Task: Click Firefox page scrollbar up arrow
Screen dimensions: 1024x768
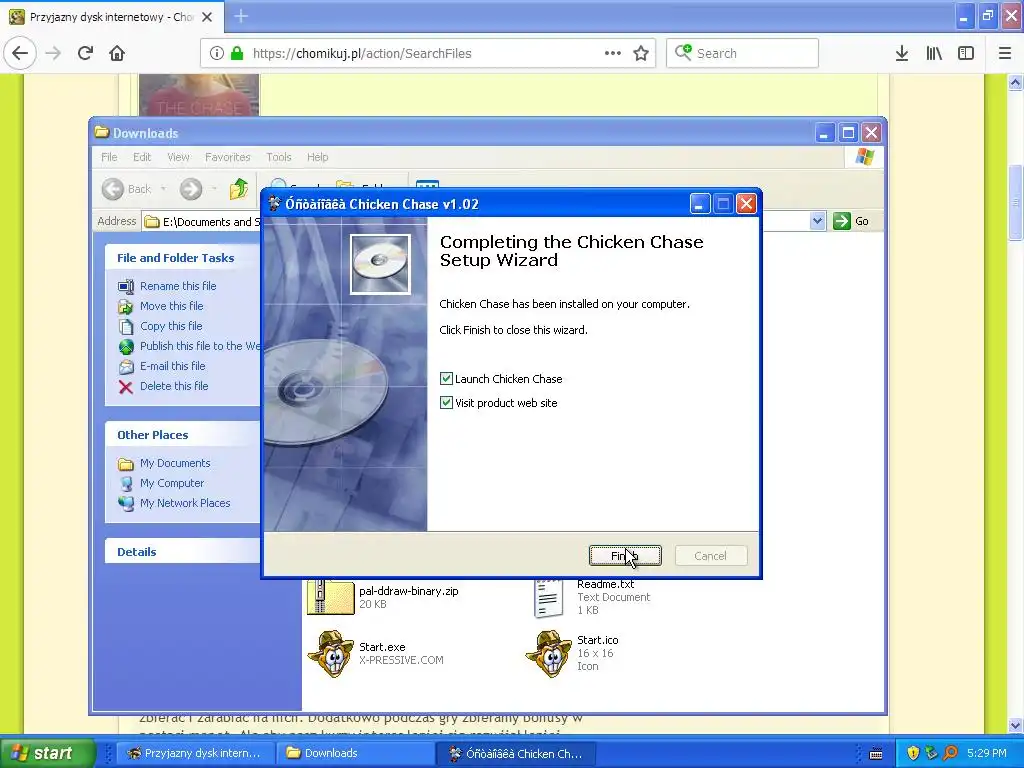Action: (1015, 82)
